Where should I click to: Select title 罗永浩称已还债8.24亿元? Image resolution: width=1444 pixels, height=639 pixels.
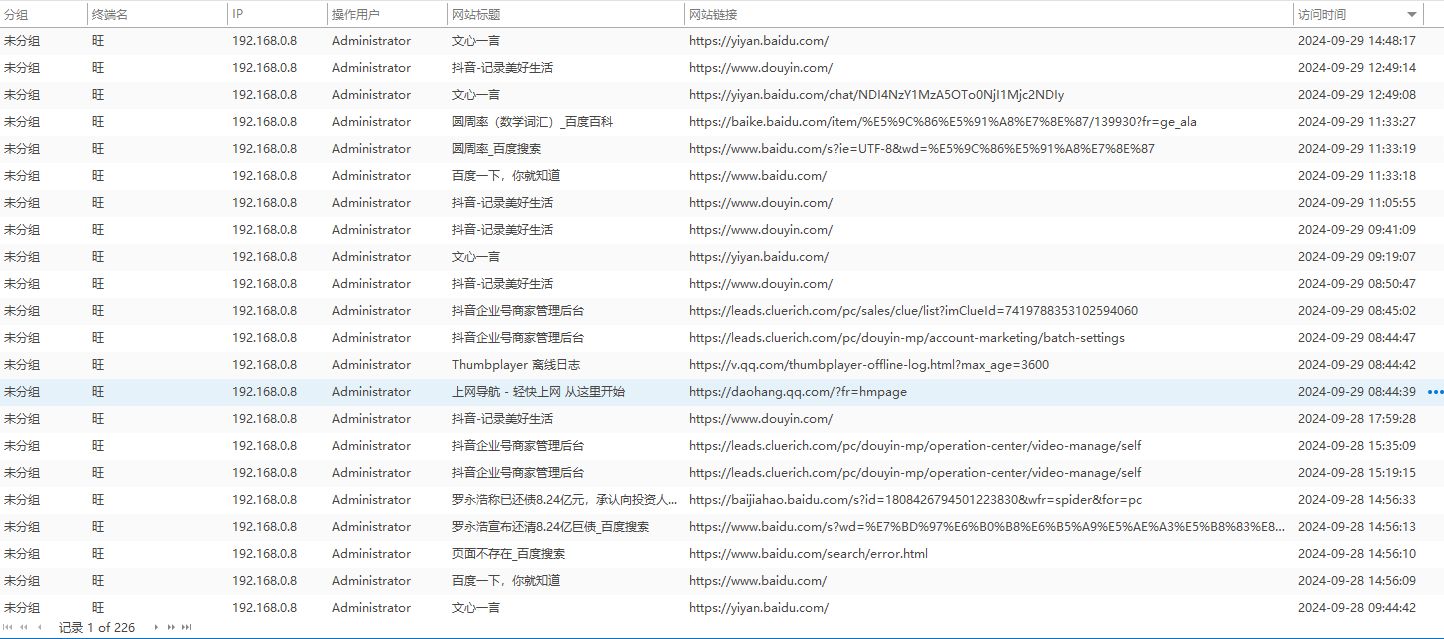coord(565,500)
